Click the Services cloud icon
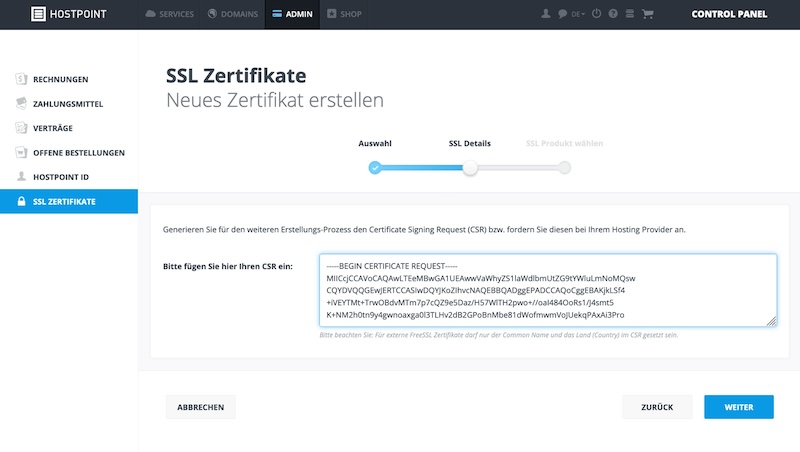Image resolution: width=800 pixels, height=452 pixels. click(x=151, y=14)
